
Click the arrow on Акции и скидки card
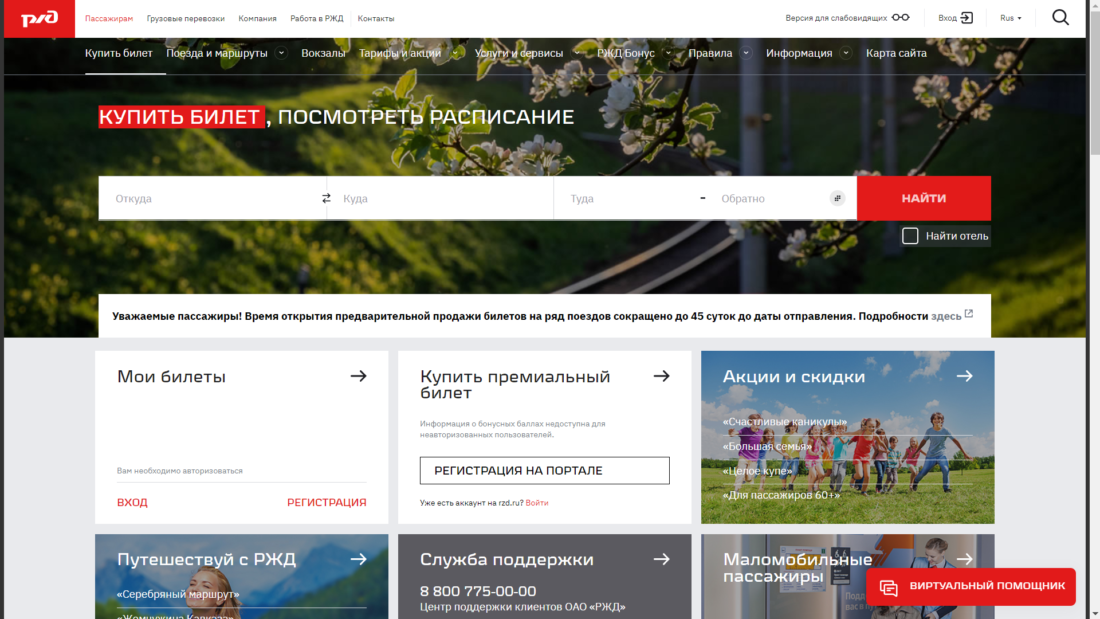click(x=965, y=376)
